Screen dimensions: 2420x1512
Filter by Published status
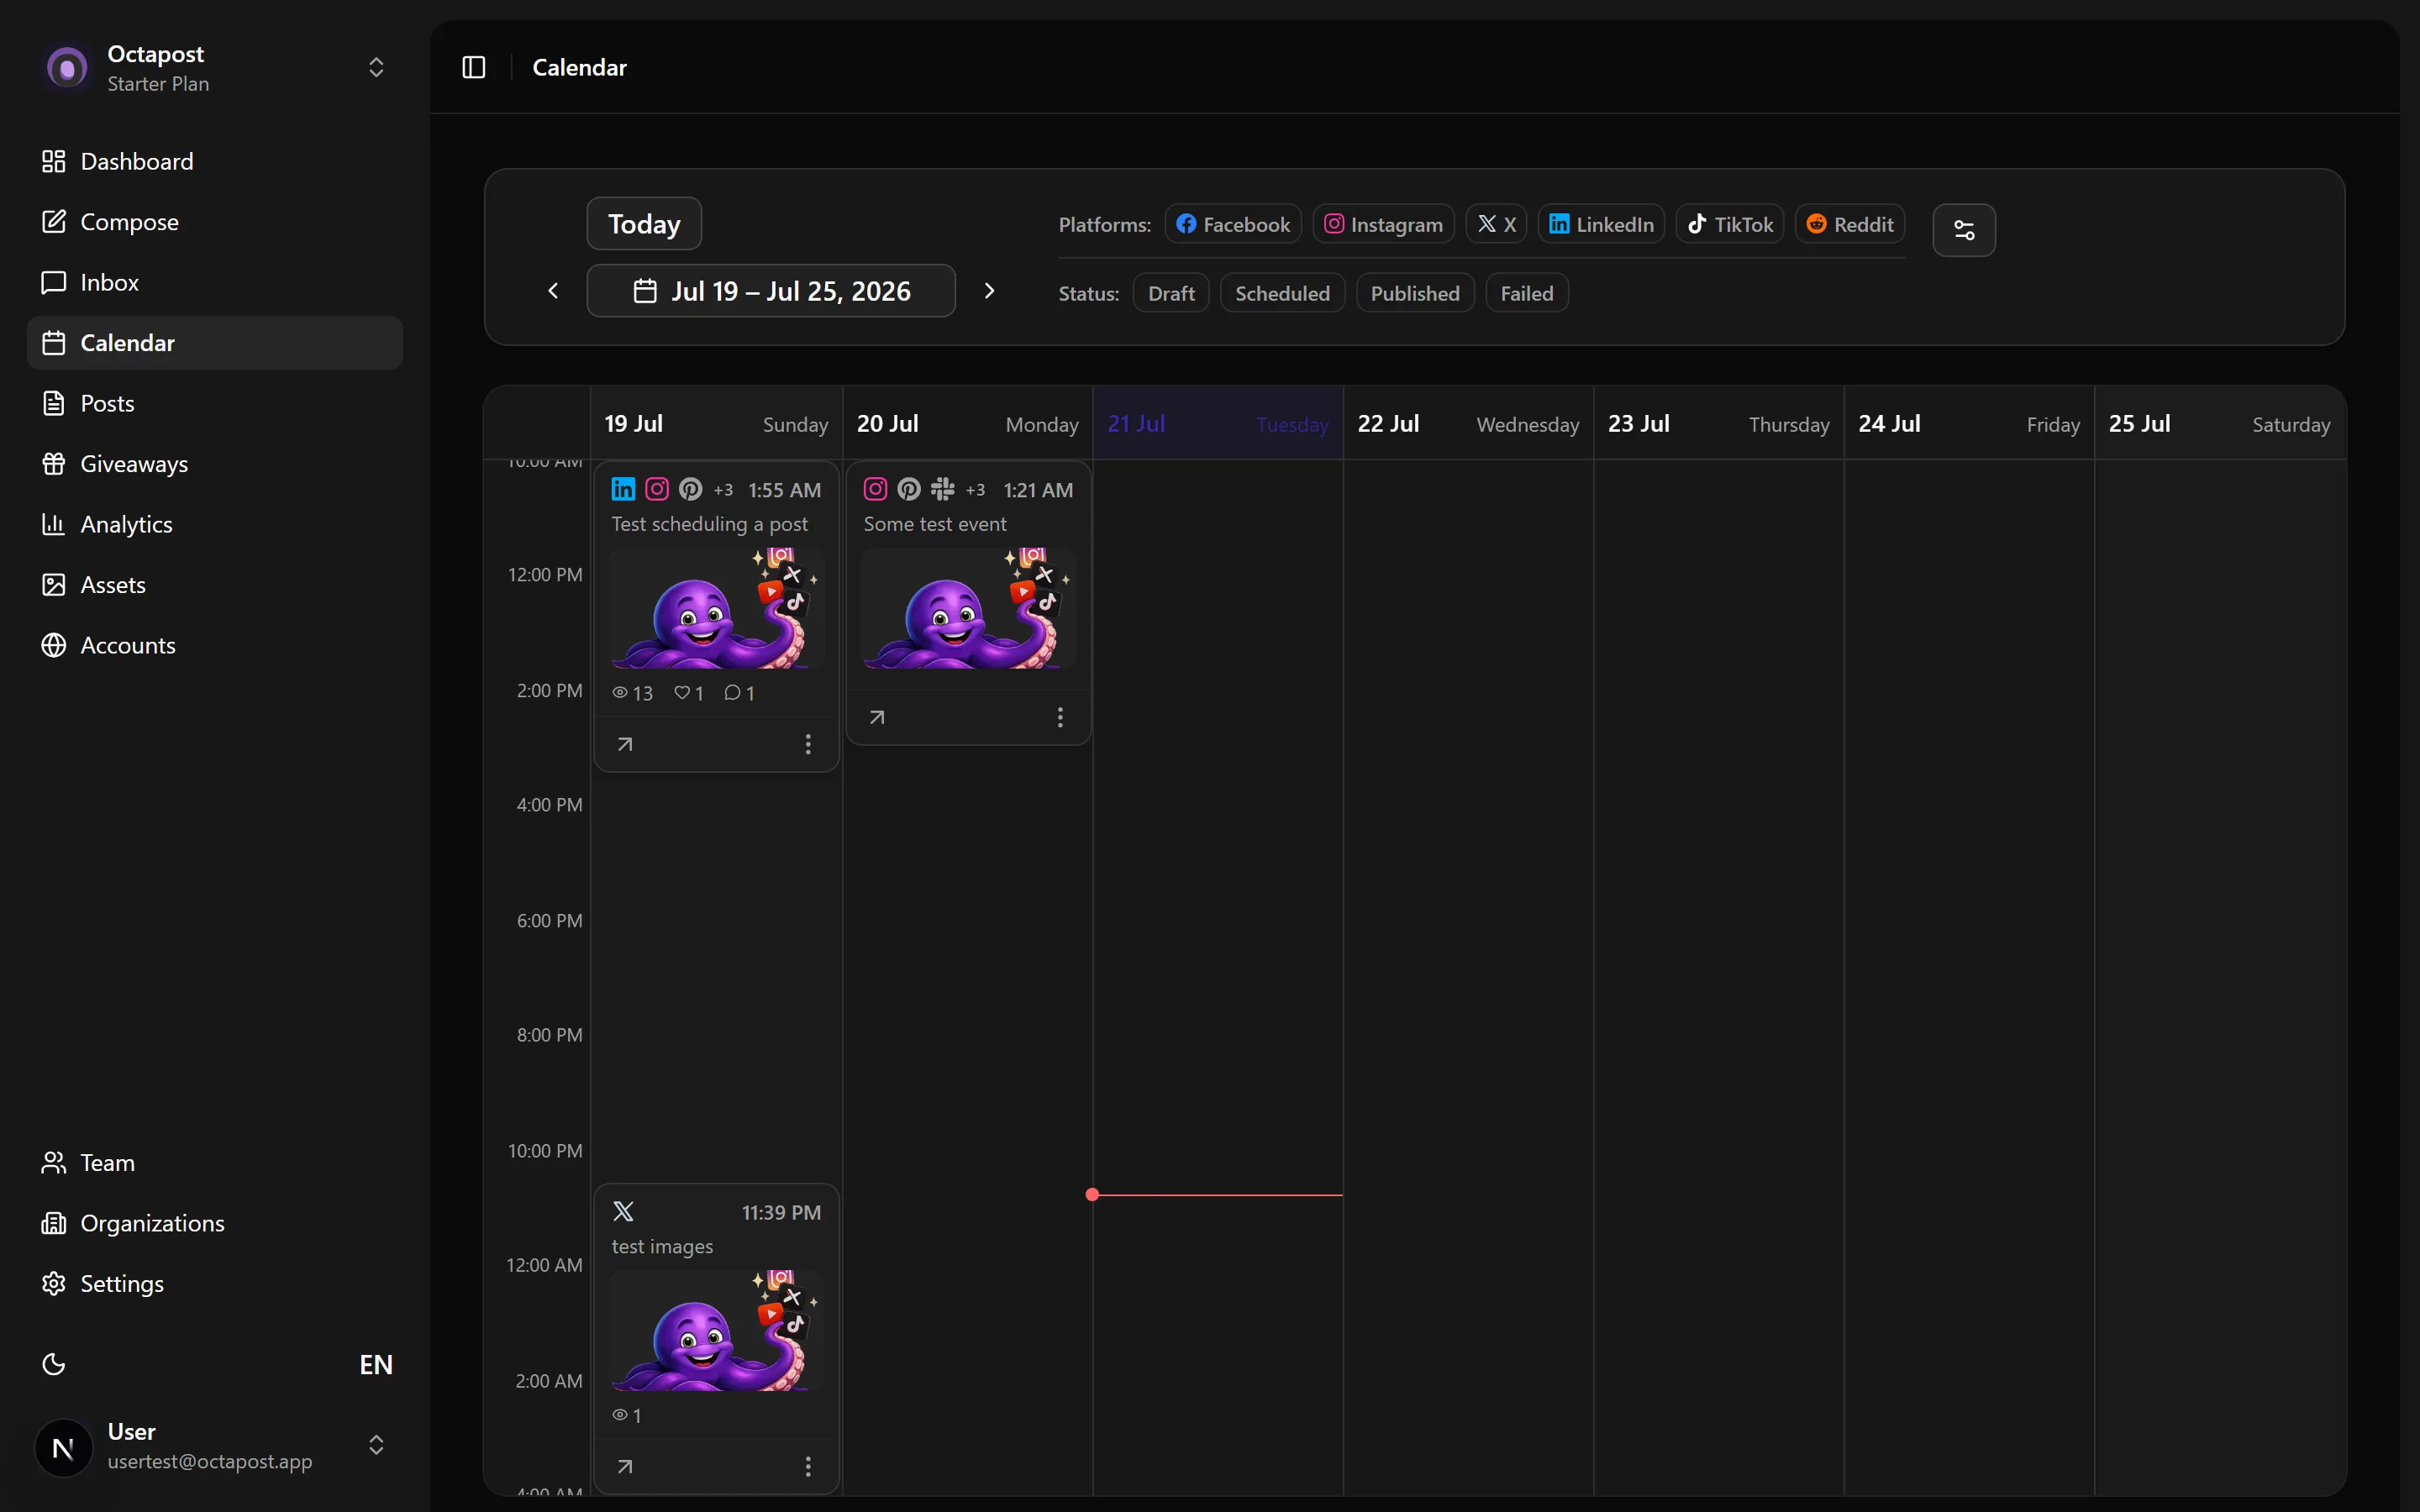(1415, 293)
